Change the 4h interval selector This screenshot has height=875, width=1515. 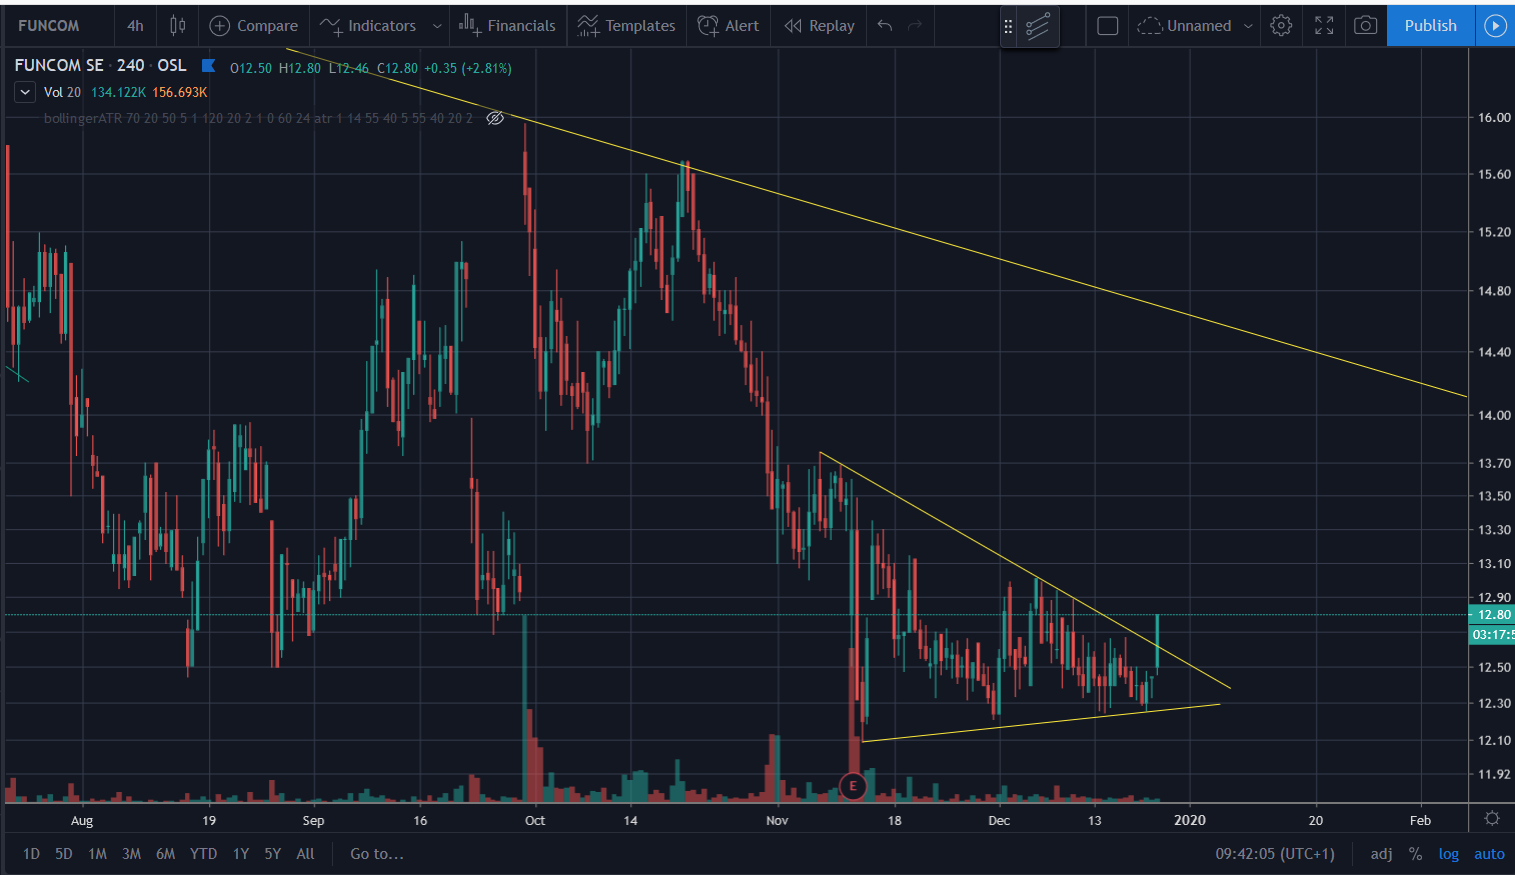tap(135, 25)
